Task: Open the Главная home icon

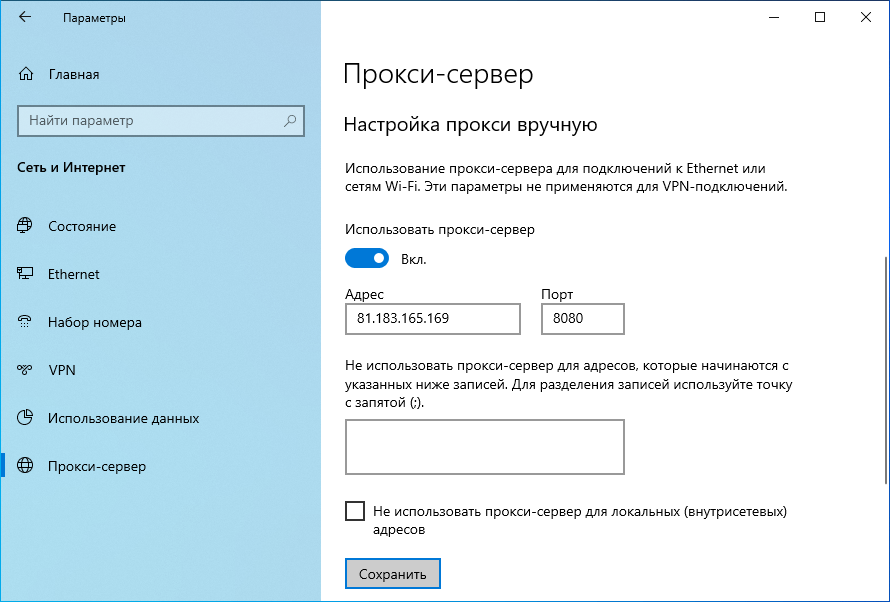Action: 26,74
